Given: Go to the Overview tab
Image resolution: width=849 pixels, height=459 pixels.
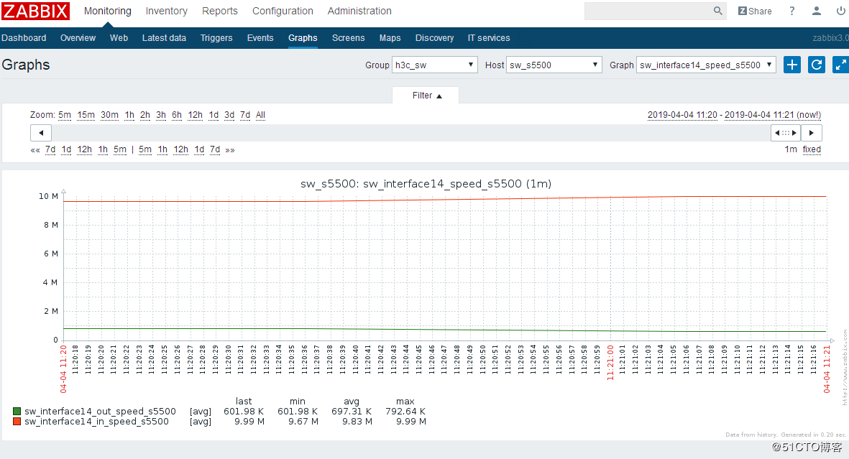Looking at the screenshot, I should (78, 38).
